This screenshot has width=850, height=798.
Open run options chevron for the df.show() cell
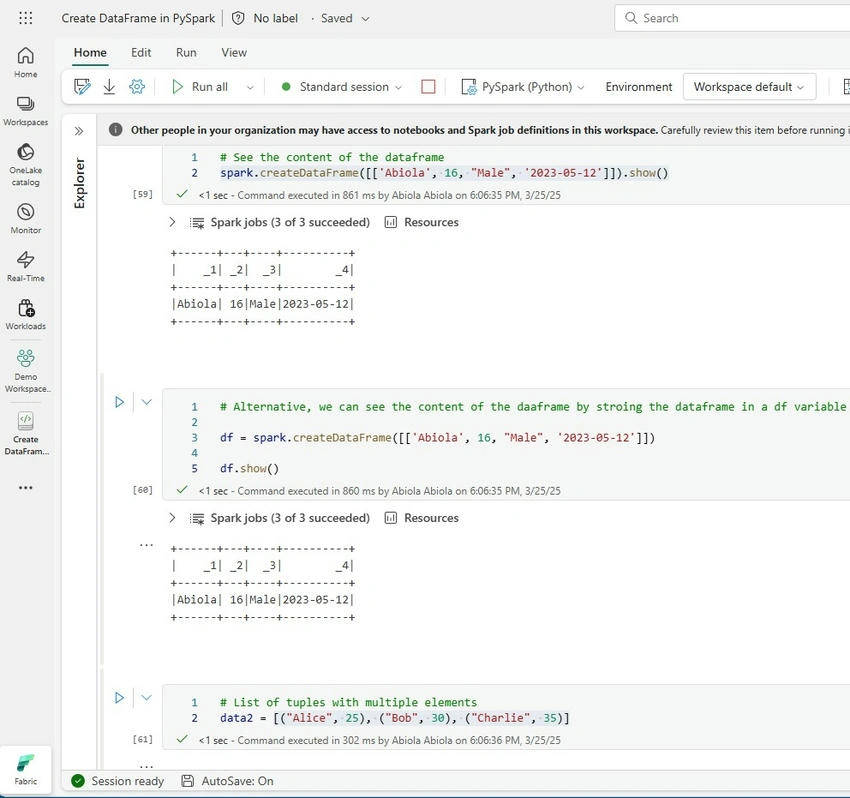pos(146,402)
